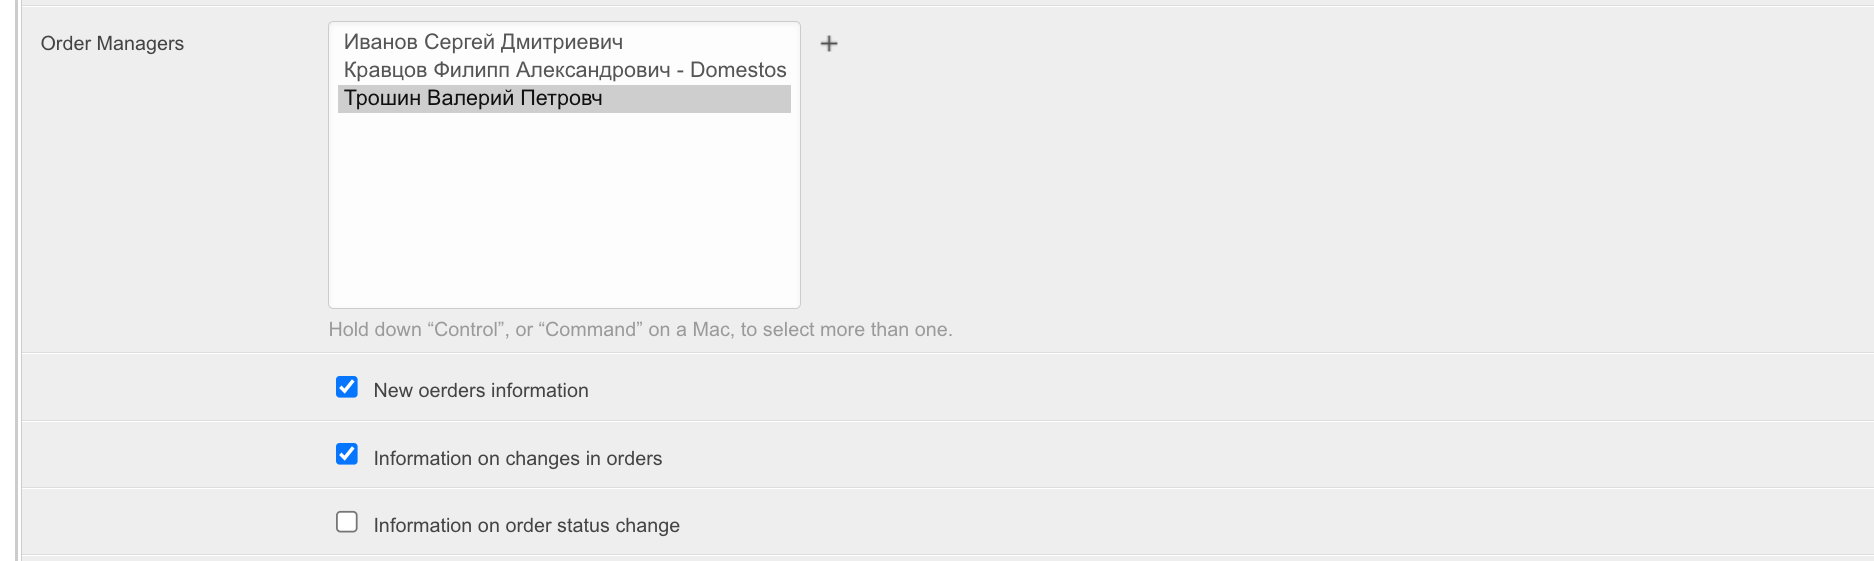Click the surname "Кравцов" in the list

[385, 70]
